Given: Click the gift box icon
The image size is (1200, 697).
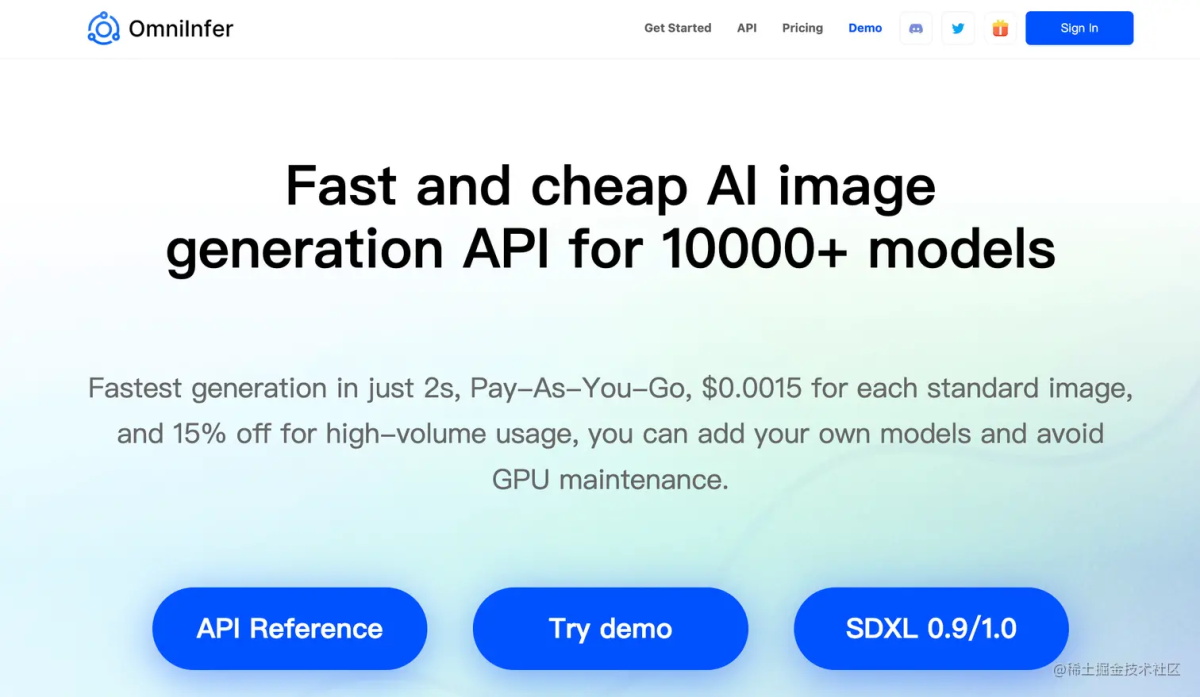Looking at the screenshot, I should point(1000,28).
